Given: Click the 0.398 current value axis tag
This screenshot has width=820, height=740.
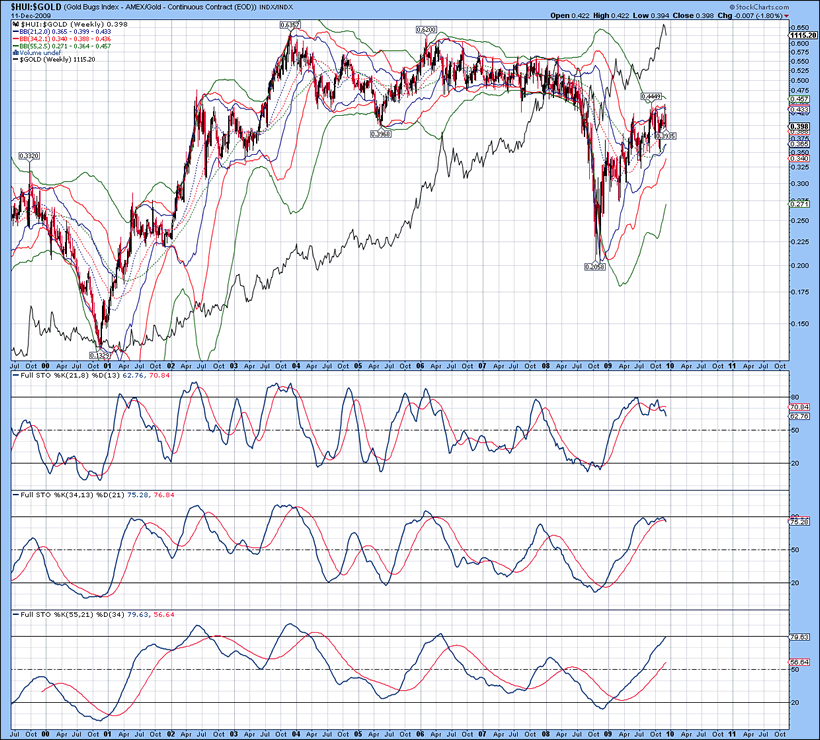Looking at the screenshot, I should [799, 127].
